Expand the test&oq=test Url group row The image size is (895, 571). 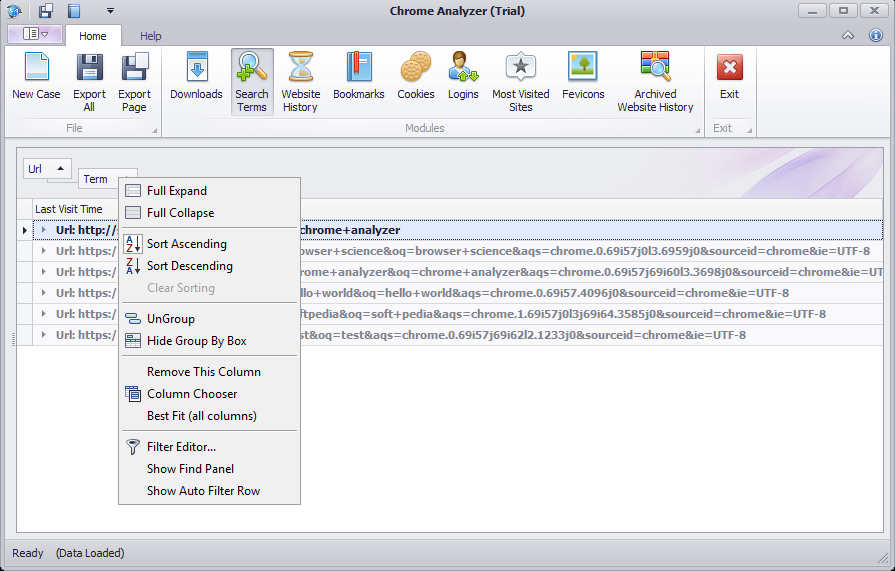click(x=43, y=335)
